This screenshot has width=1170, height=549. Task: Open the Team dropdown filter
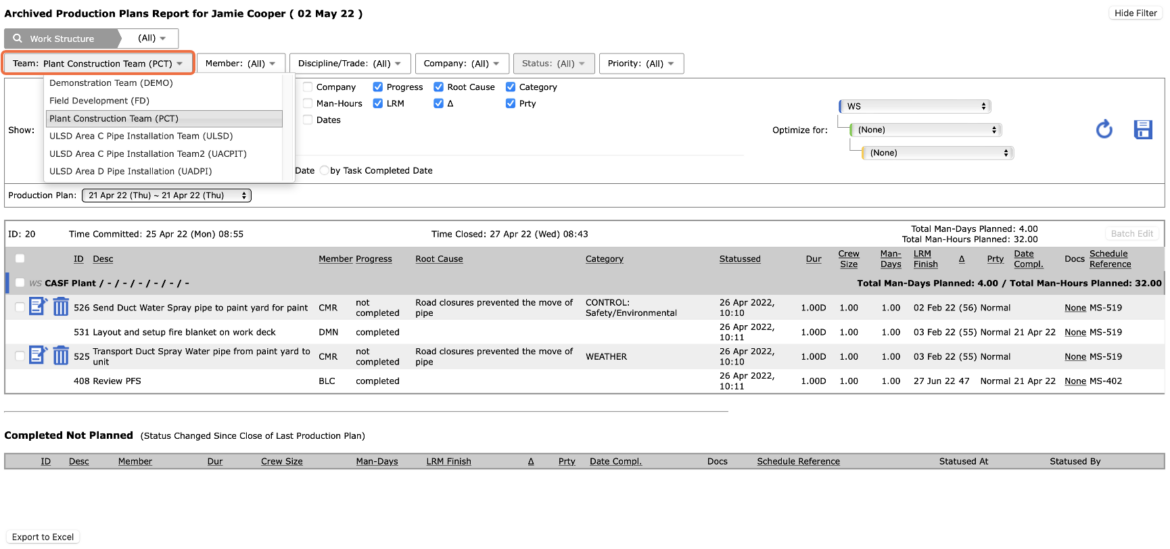click(98, 63)
